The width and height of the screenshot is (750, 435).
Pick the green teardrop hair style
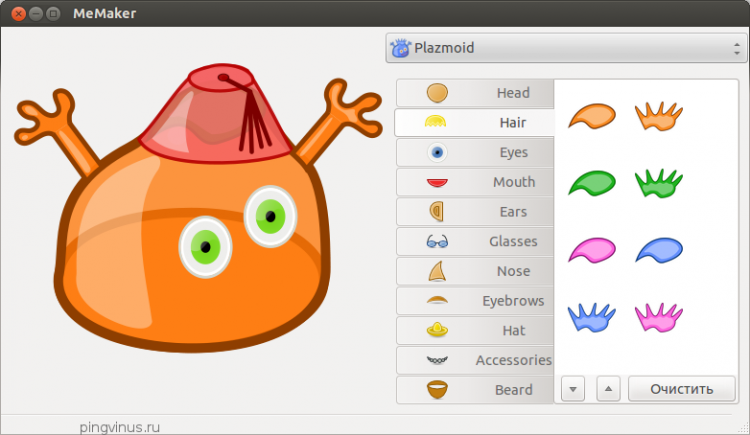pos(592,183)
